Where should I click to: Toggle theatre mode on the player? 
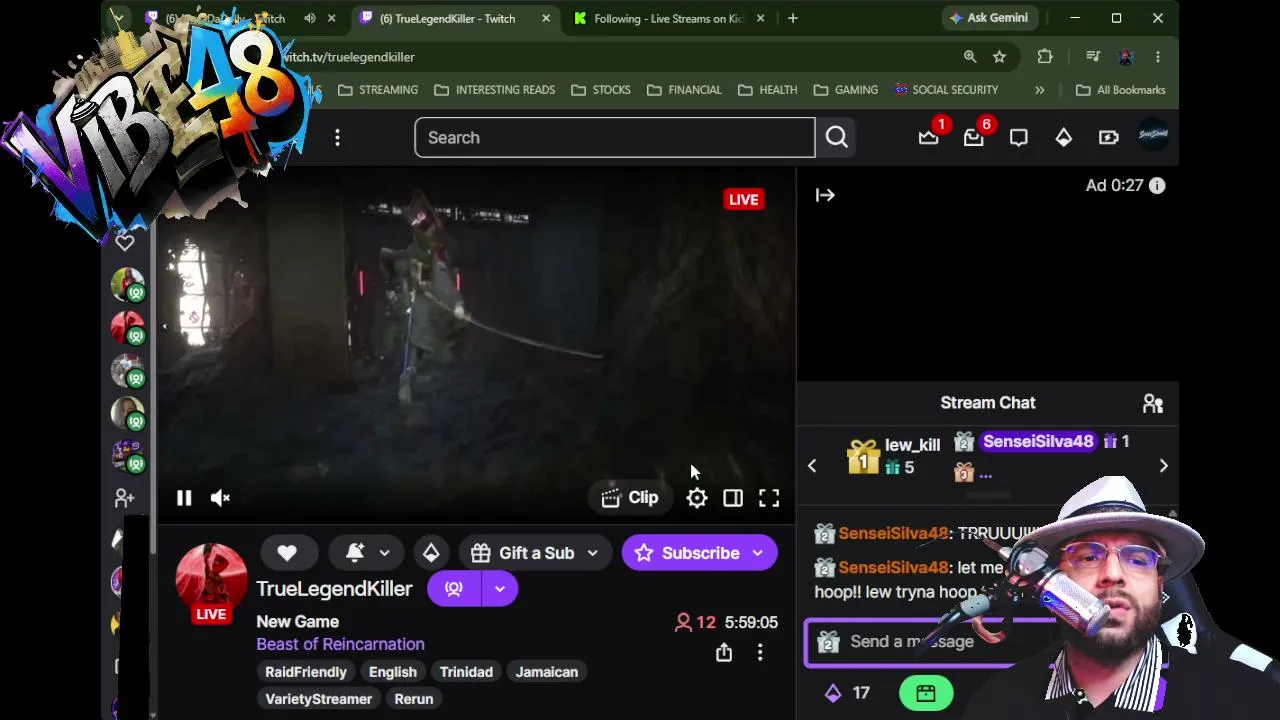733,498
